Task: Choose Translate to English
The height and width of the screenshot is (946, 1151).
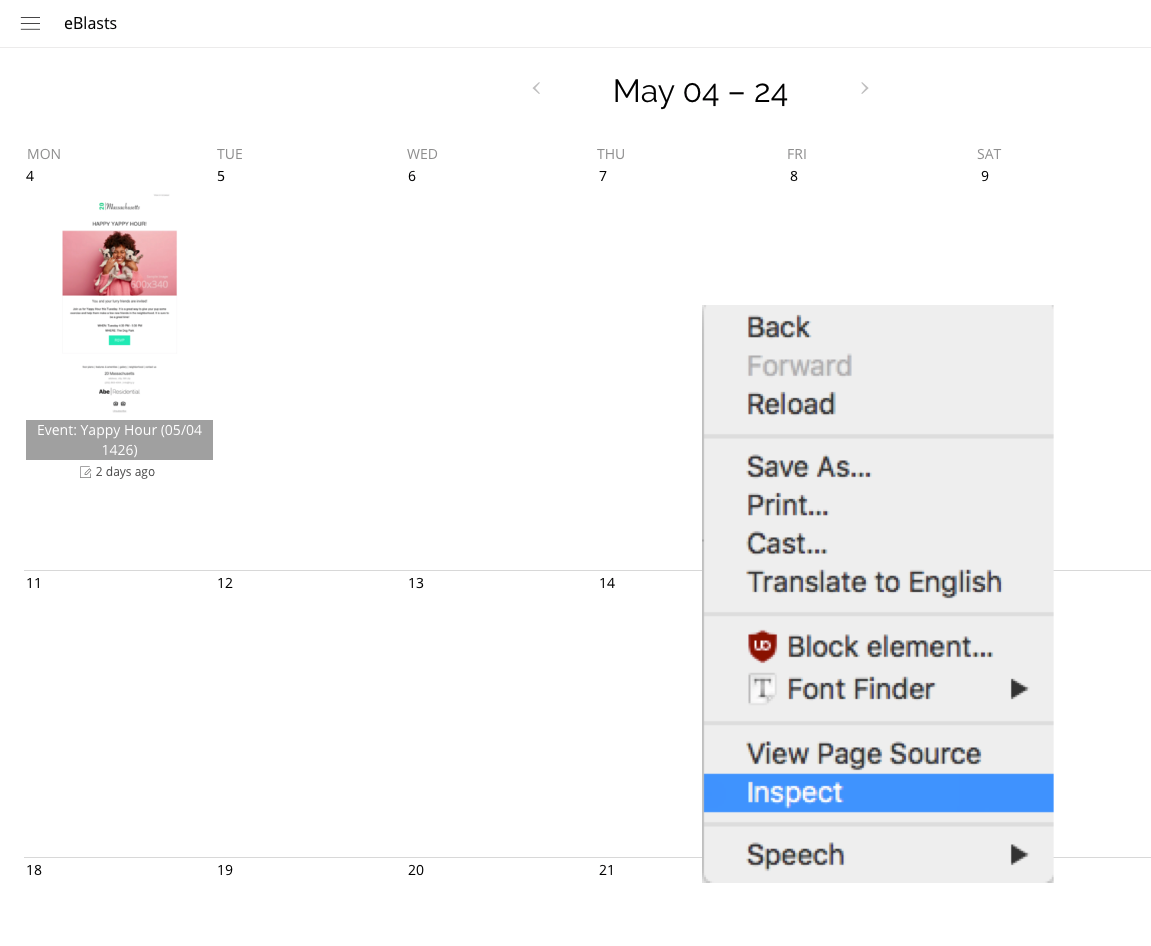Action: [873, 582]
